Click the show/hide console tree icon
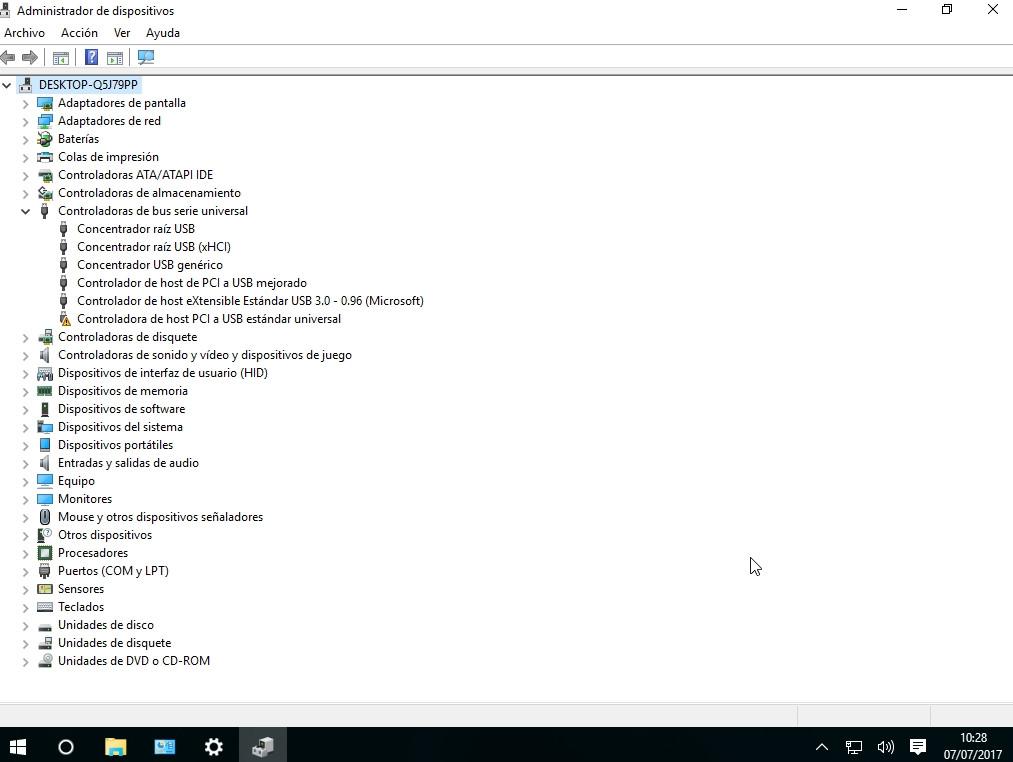The image size is (1013, 762). pyautogui.click(x=61, y=58)
